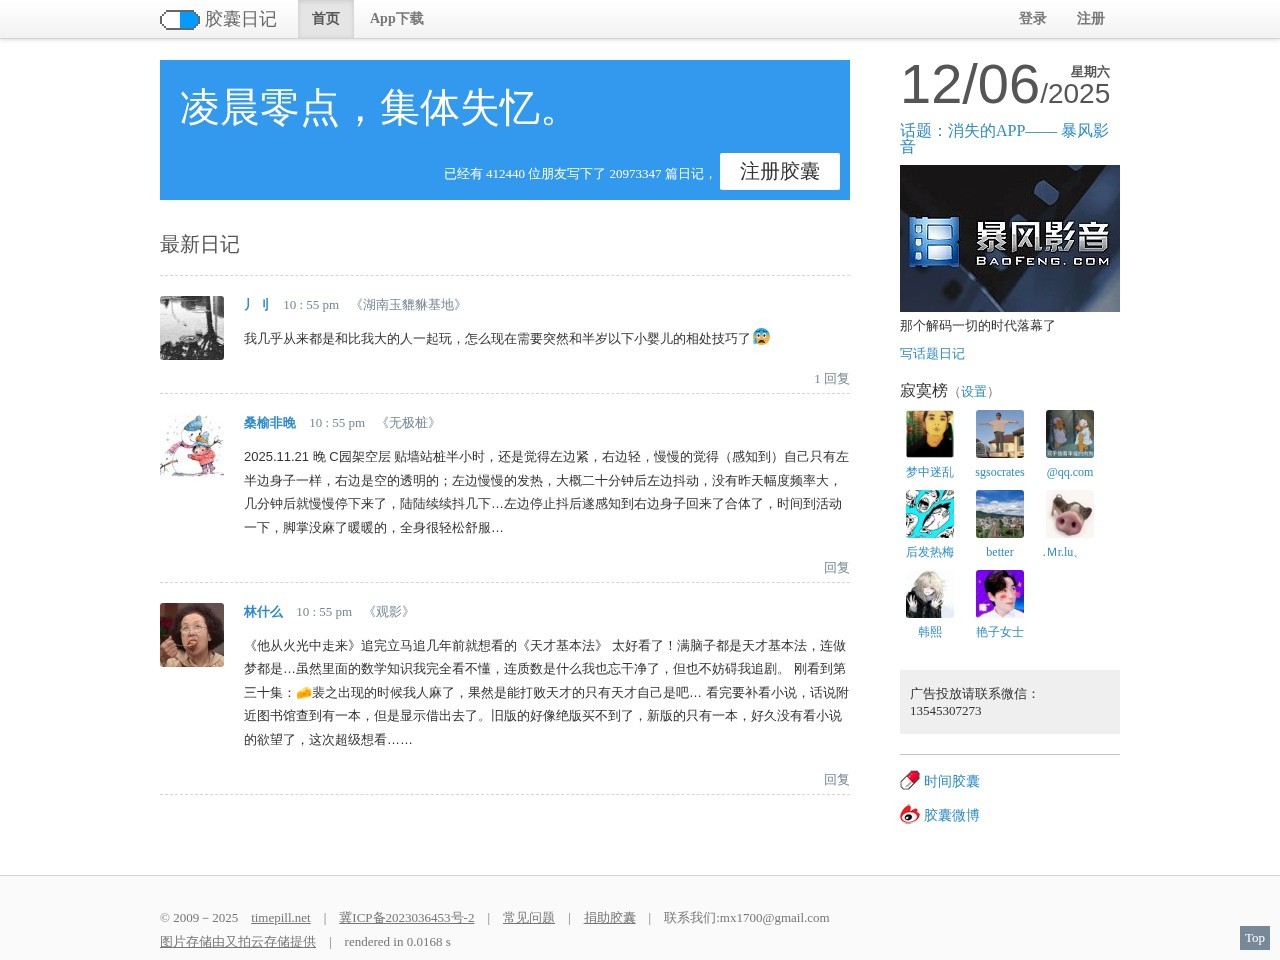Open the 写话题日记 link
This screenshot has width=1280, height=960.
(x=932, y=354)
